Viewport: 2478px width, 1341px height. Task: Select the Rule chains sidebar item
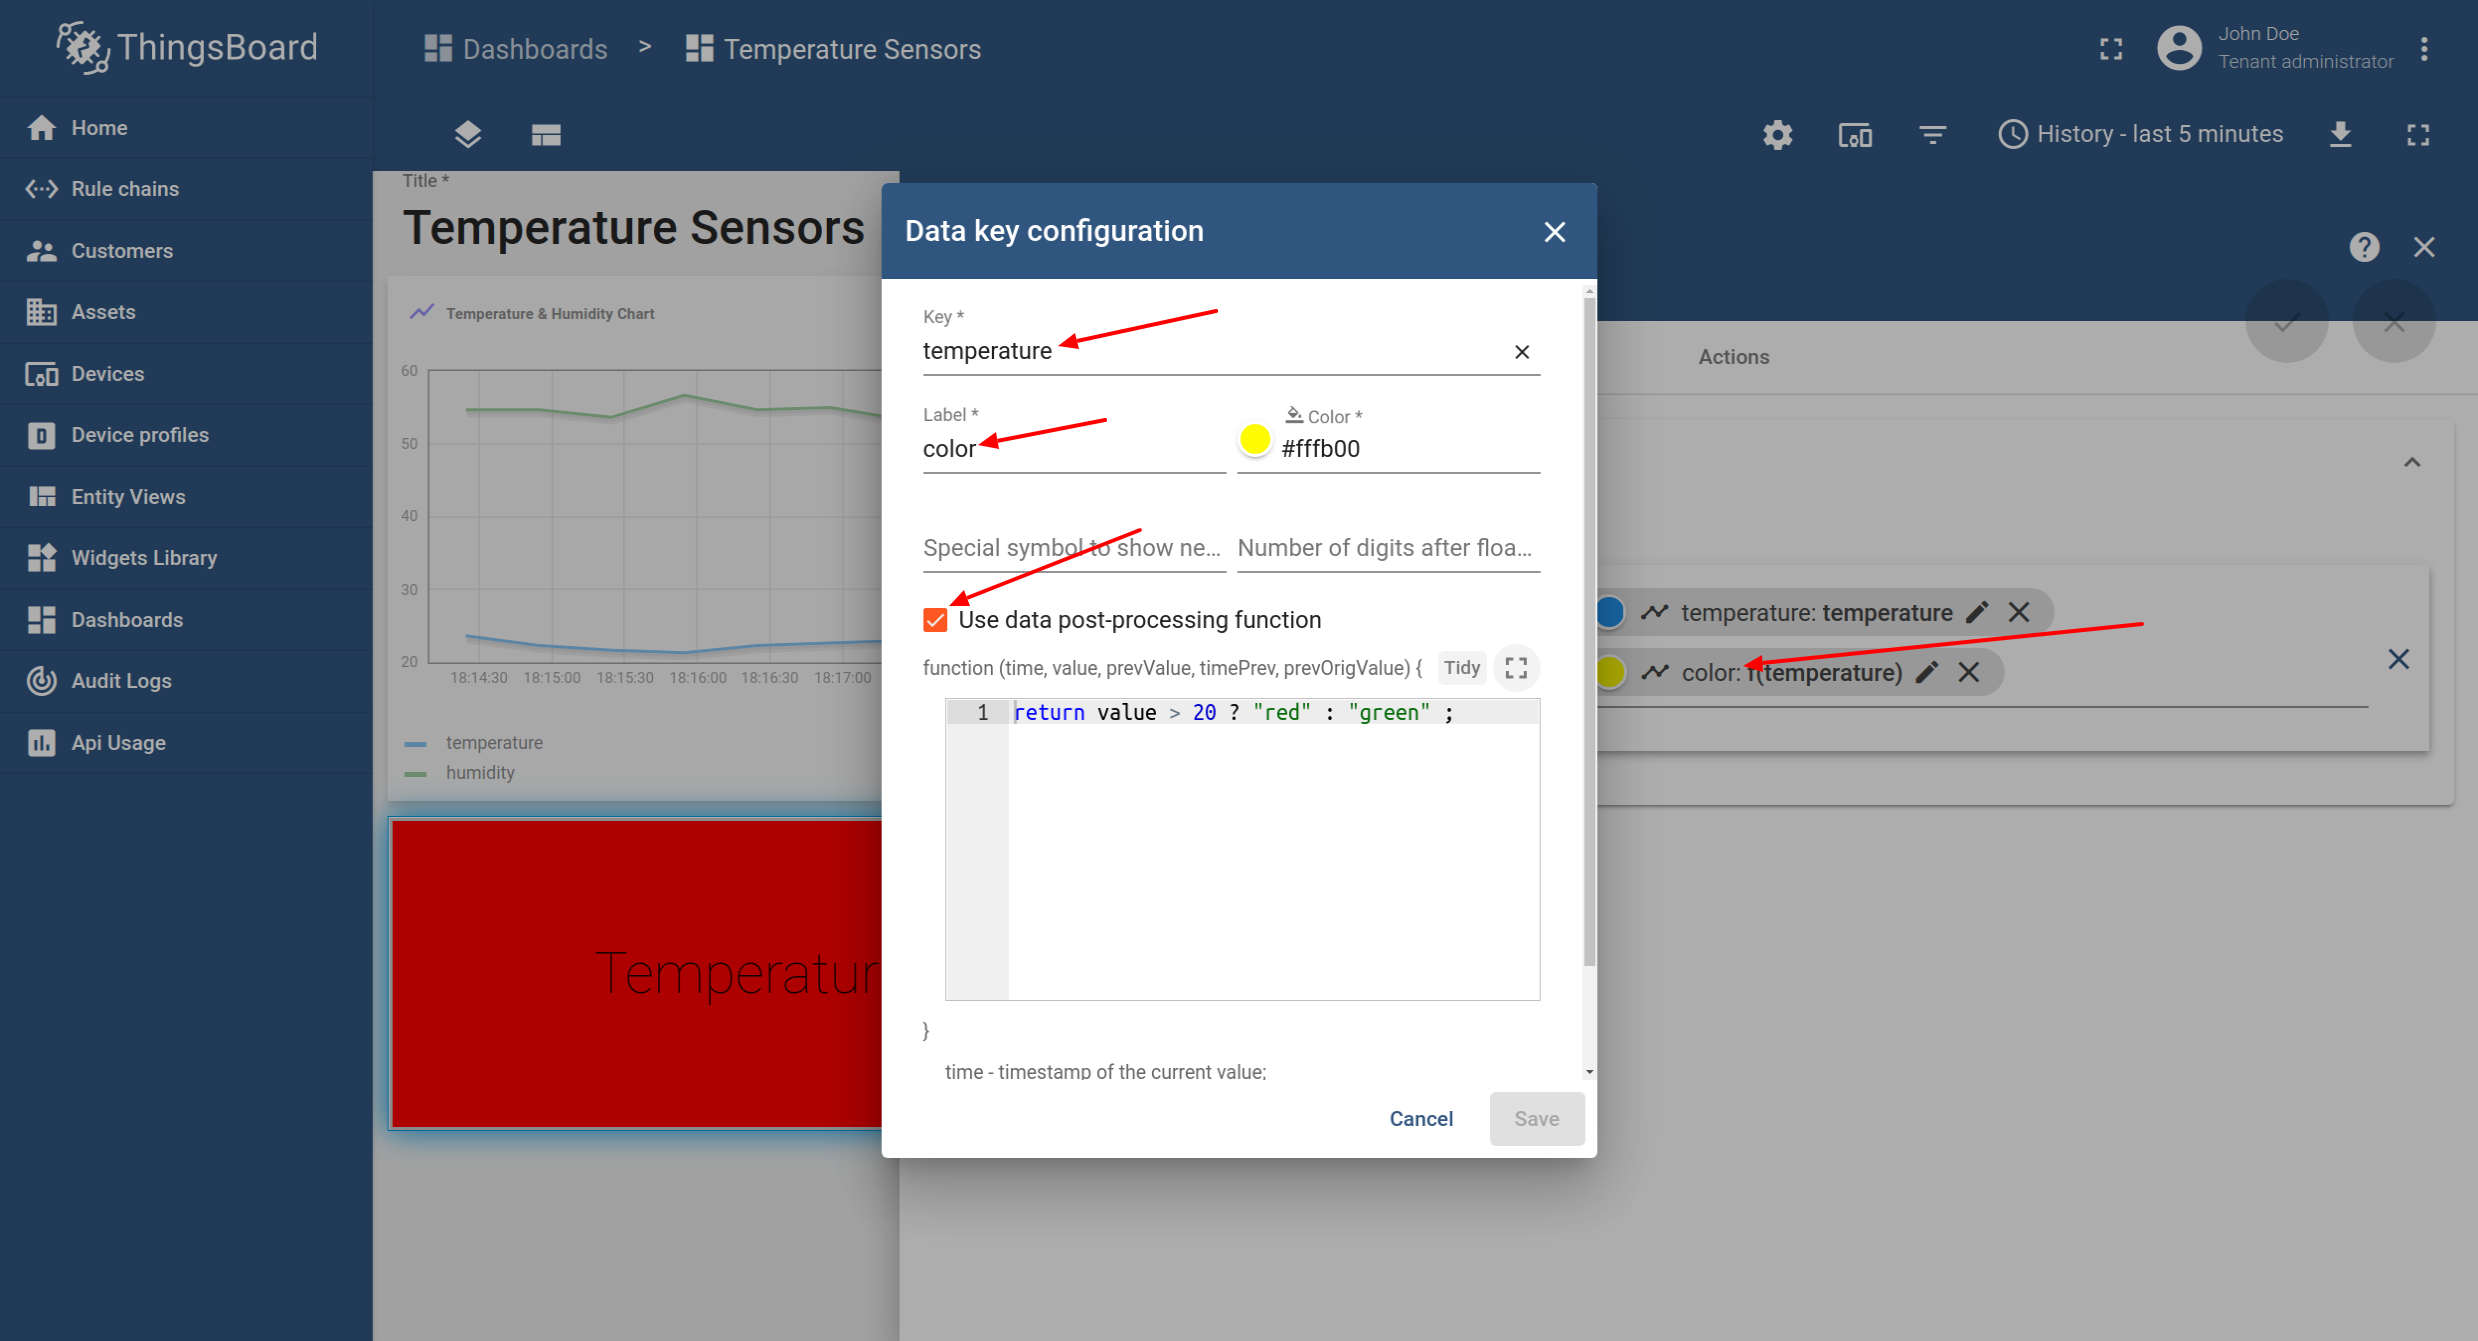(126, 188)
